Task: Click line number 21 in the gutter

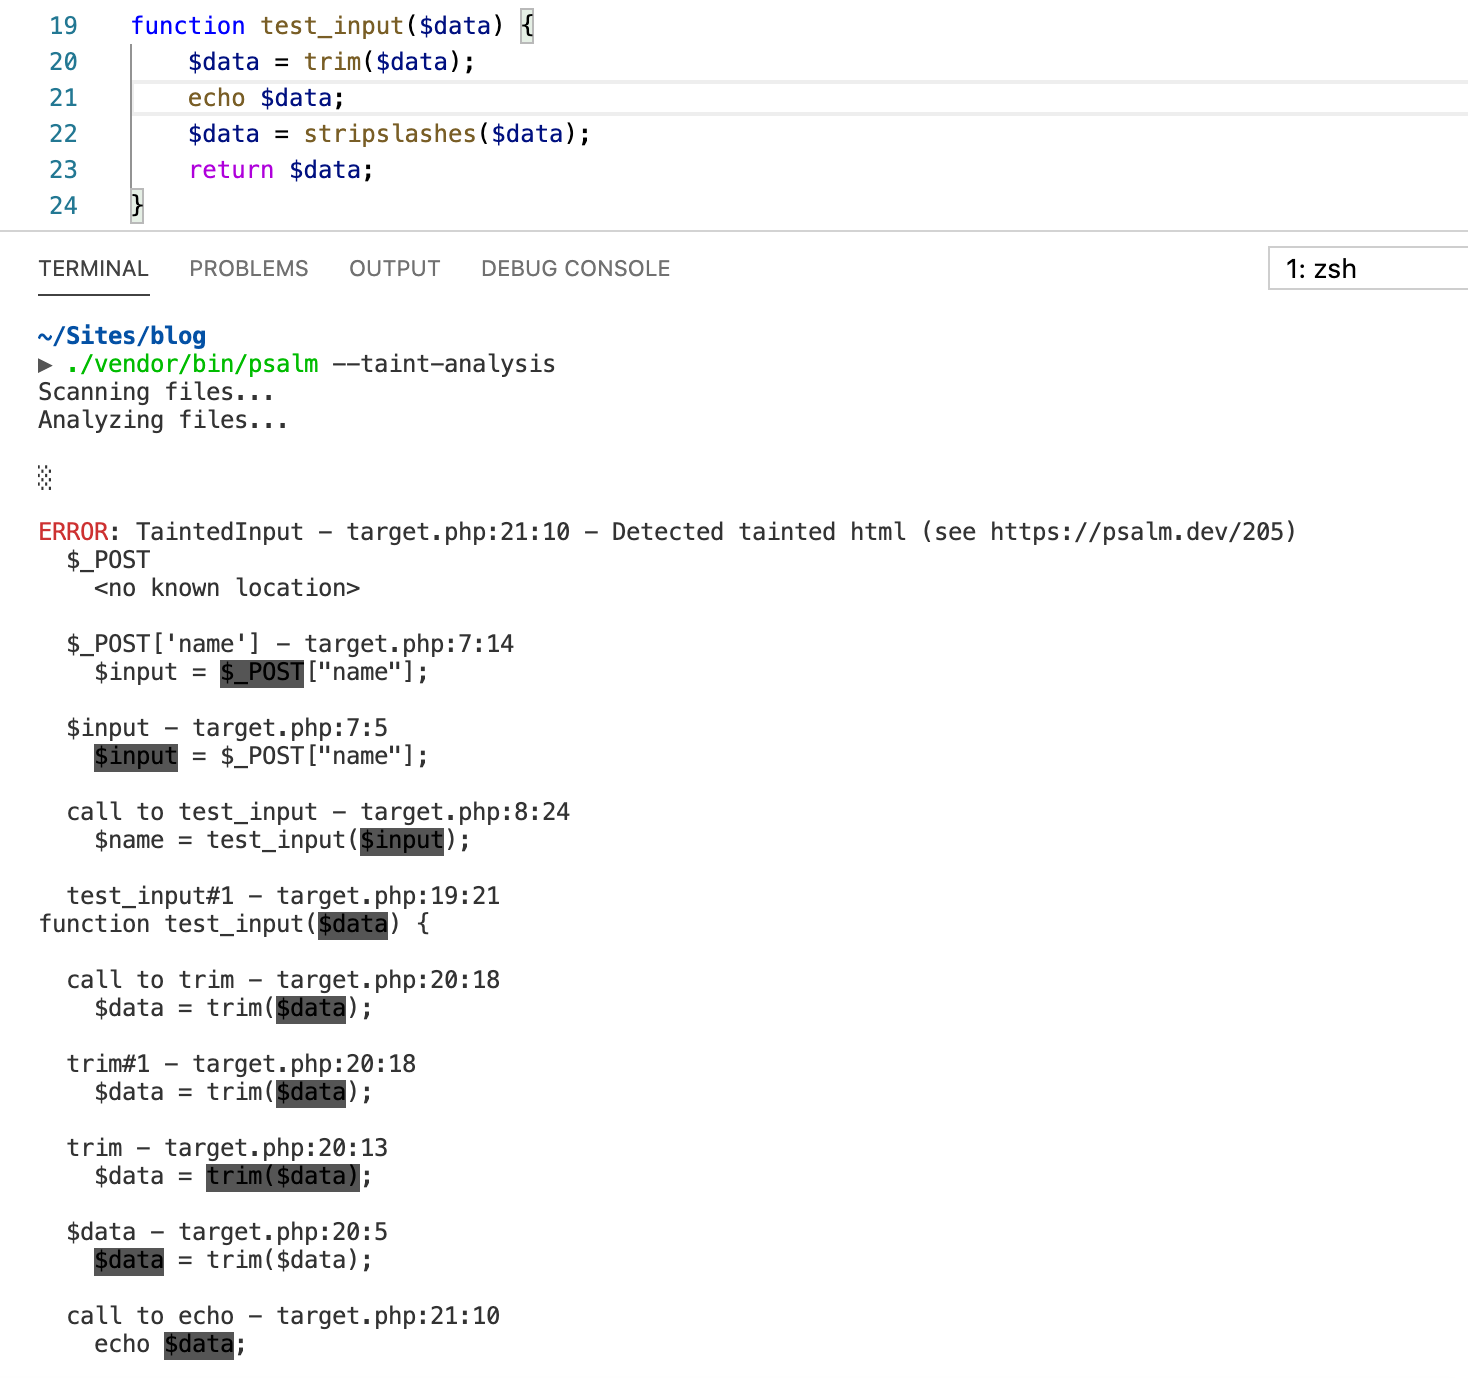Action: [x=63, y=97]
